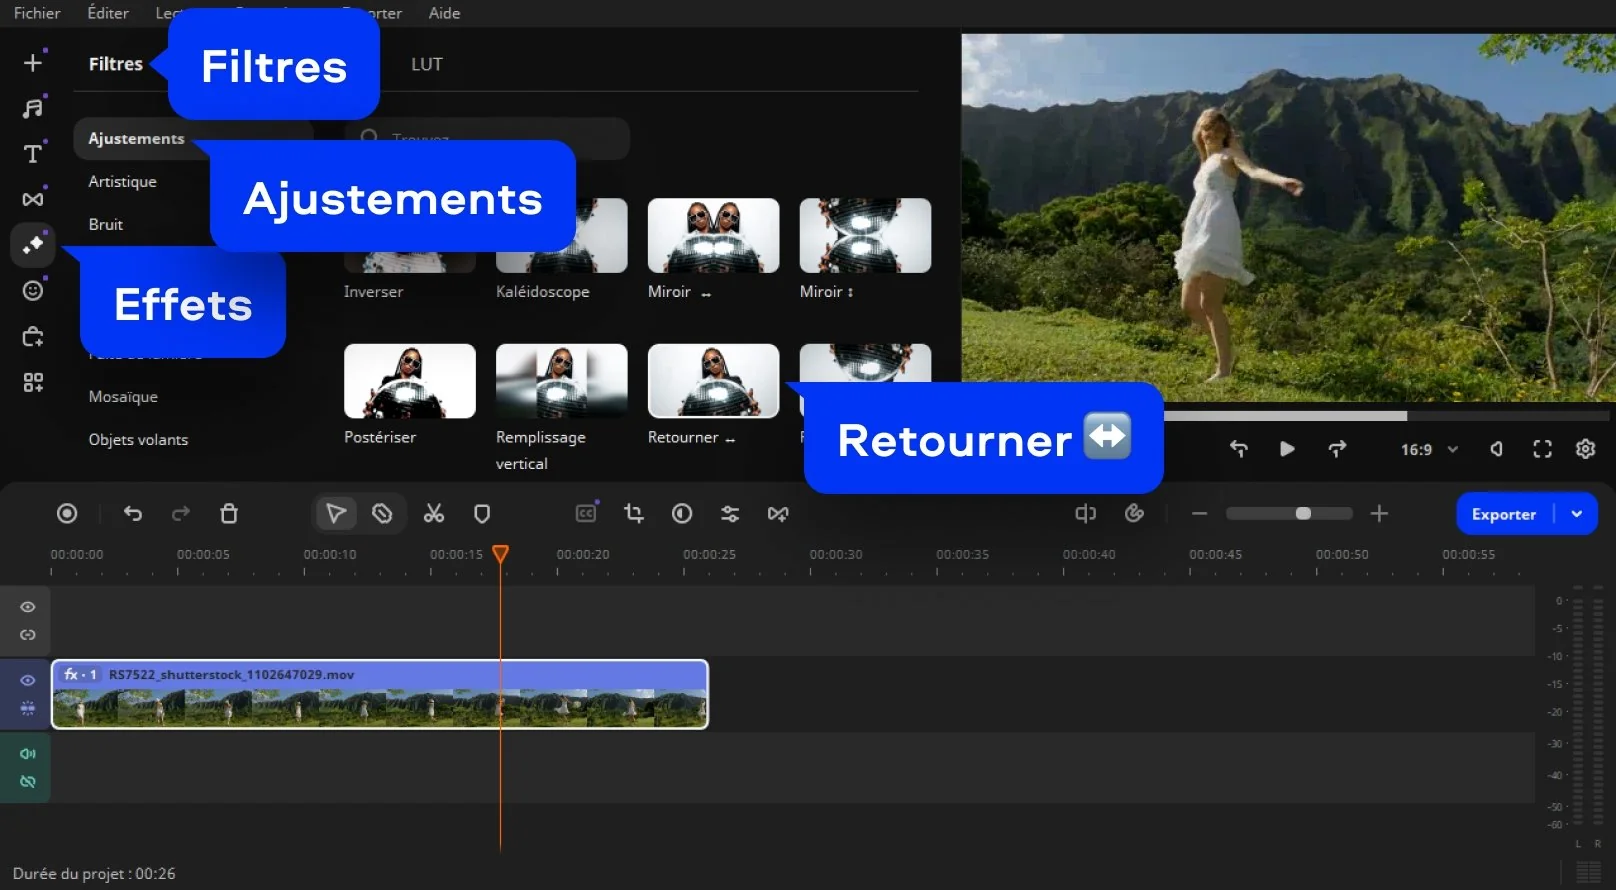Select the crop tool in timeline toolbar
1616x890 pixels.
[634, 514]
